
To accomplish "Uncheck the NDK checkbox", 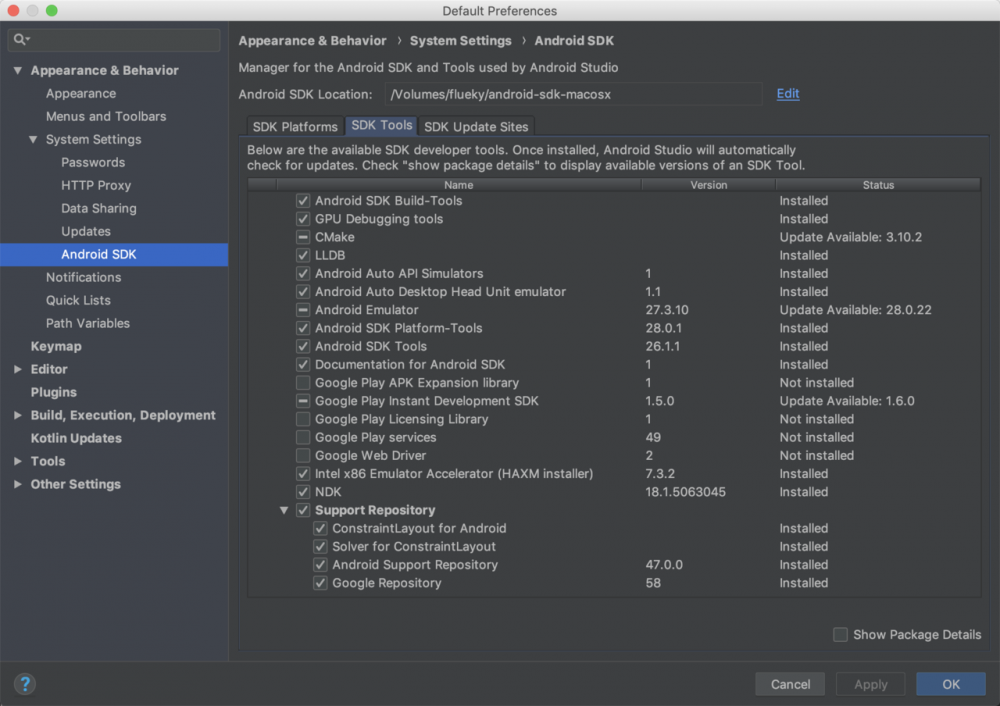I will [303, 492].
